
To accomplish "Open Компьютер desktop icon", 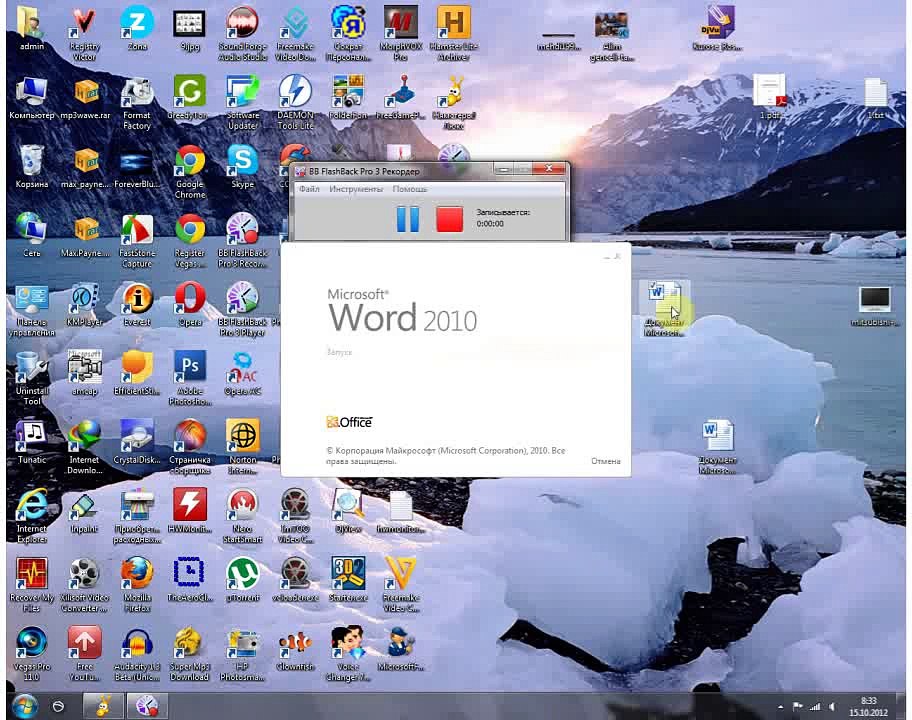I will 31,98.
